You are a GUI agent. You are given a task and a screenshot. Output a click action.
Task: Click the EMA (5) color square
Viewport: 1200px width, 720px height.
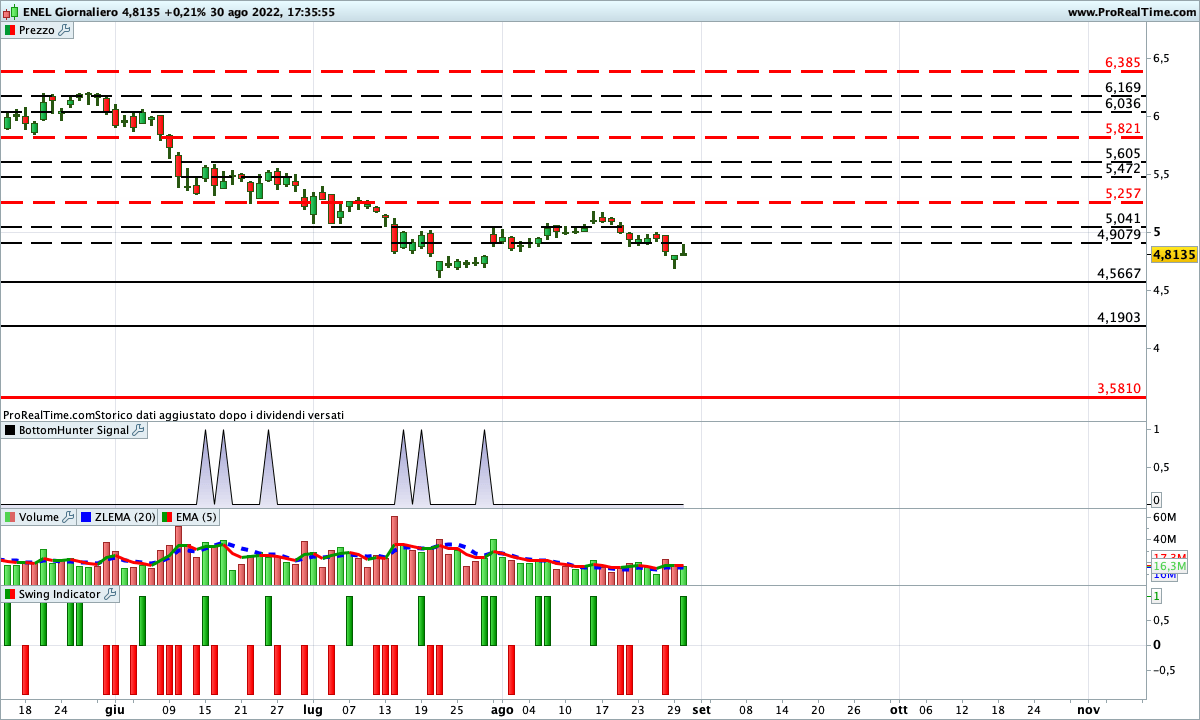point(167,517)
